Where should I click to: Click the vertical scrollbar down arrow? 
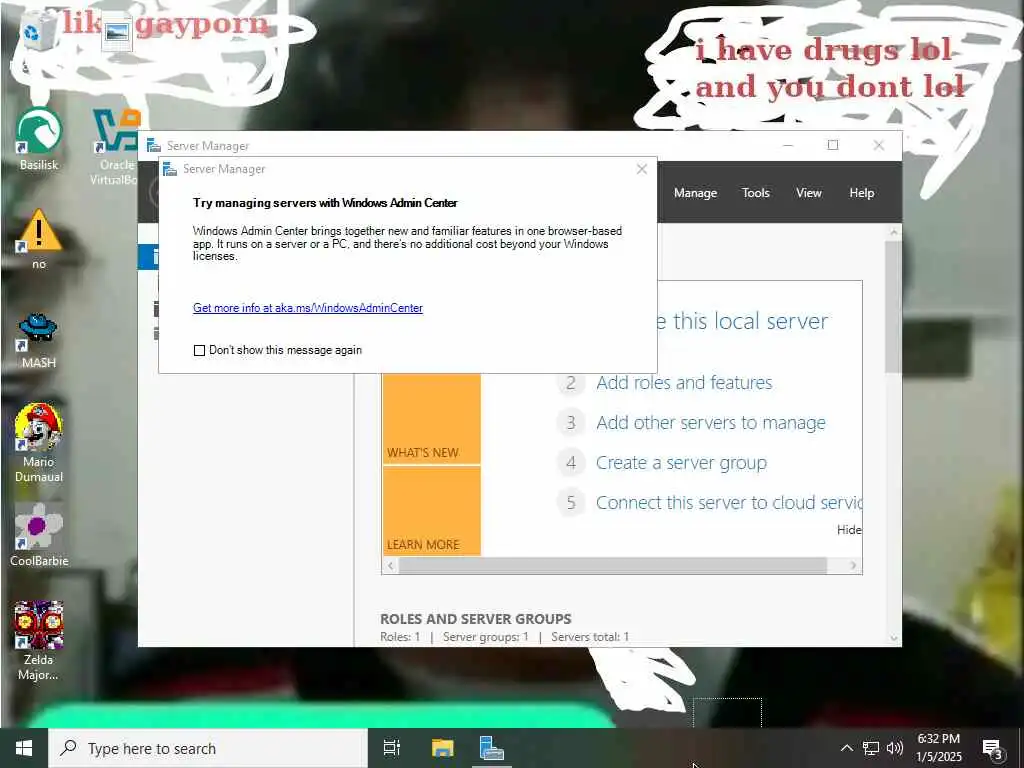pos(893,639)
